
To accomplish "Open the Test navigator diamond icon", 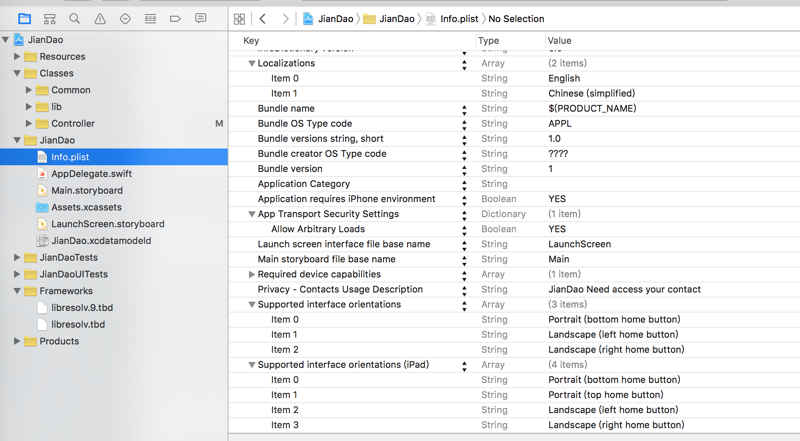I will [x=125, y=19].
